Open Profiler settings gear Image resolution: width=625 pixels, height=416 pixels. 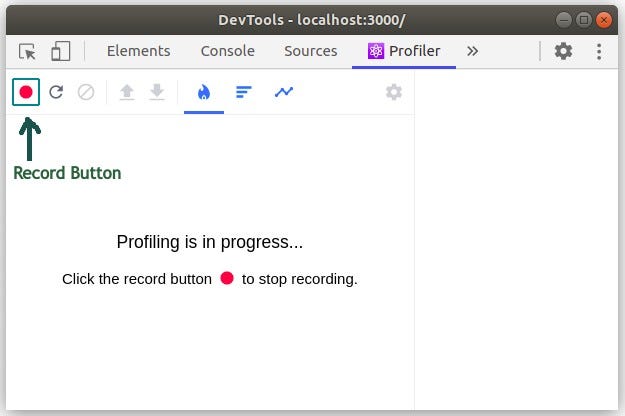(394, 92)
